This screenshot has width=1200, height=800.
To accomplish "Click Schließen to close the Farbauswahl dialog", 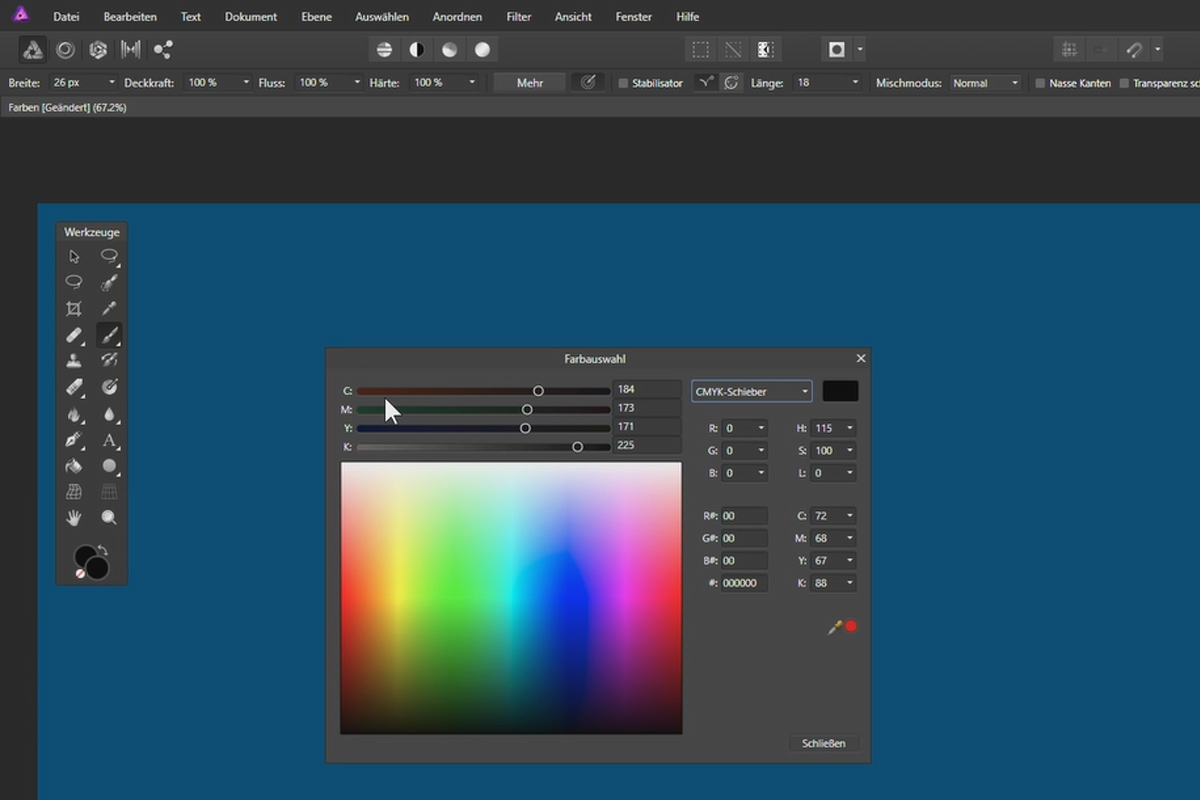I will coord(824,743).
